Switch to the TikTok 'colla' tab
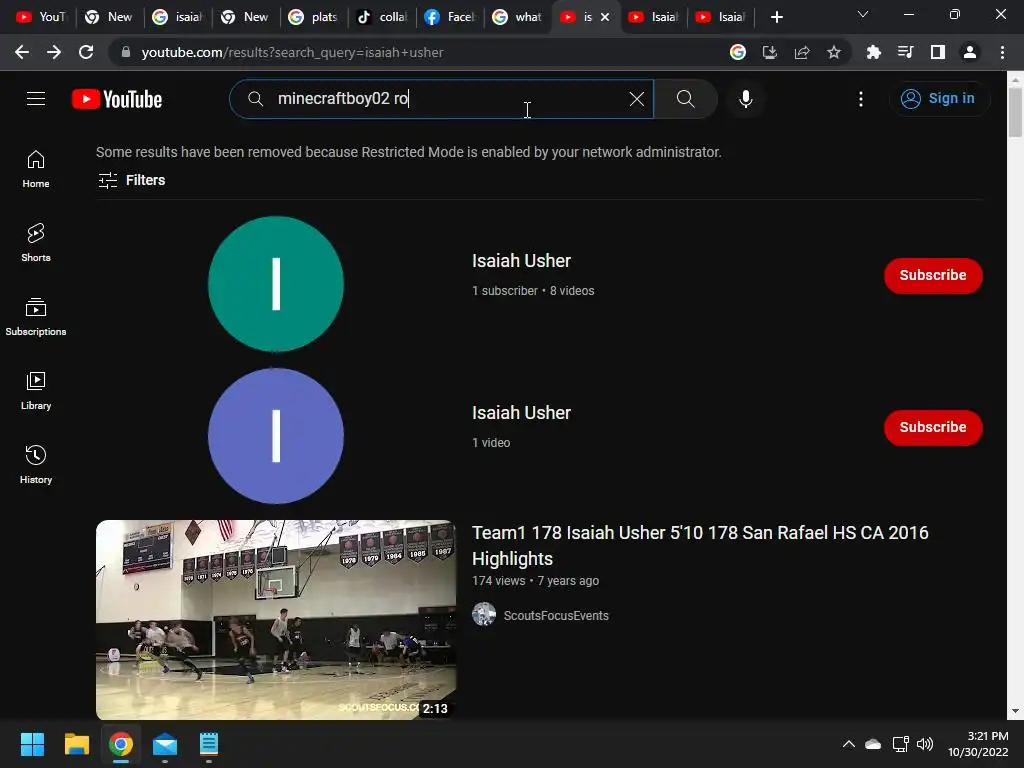This screenshot has width=1024, height=768. [x=382, y=17]
